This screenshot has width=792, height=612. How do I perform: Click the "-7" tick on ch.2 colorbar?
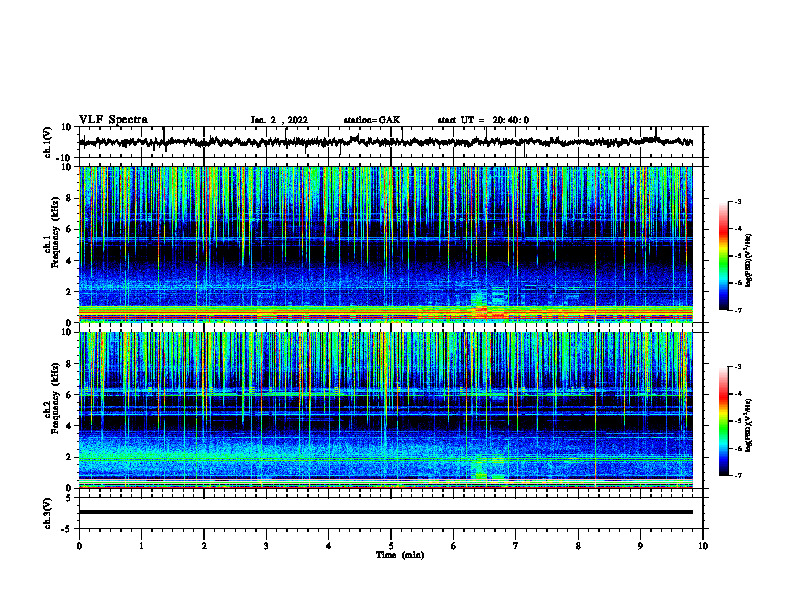(737, 476)
